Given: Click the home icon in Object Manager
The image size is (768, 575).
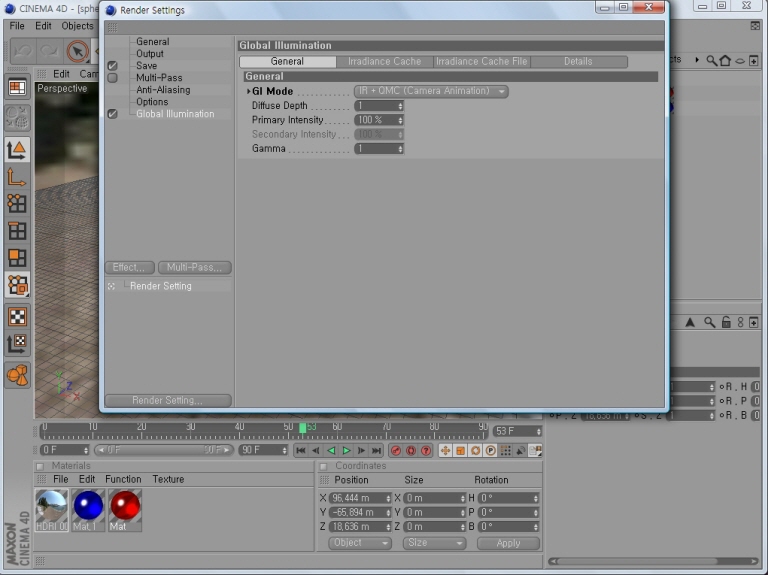Looking at the screenshot, I should [x=725, y=61].
